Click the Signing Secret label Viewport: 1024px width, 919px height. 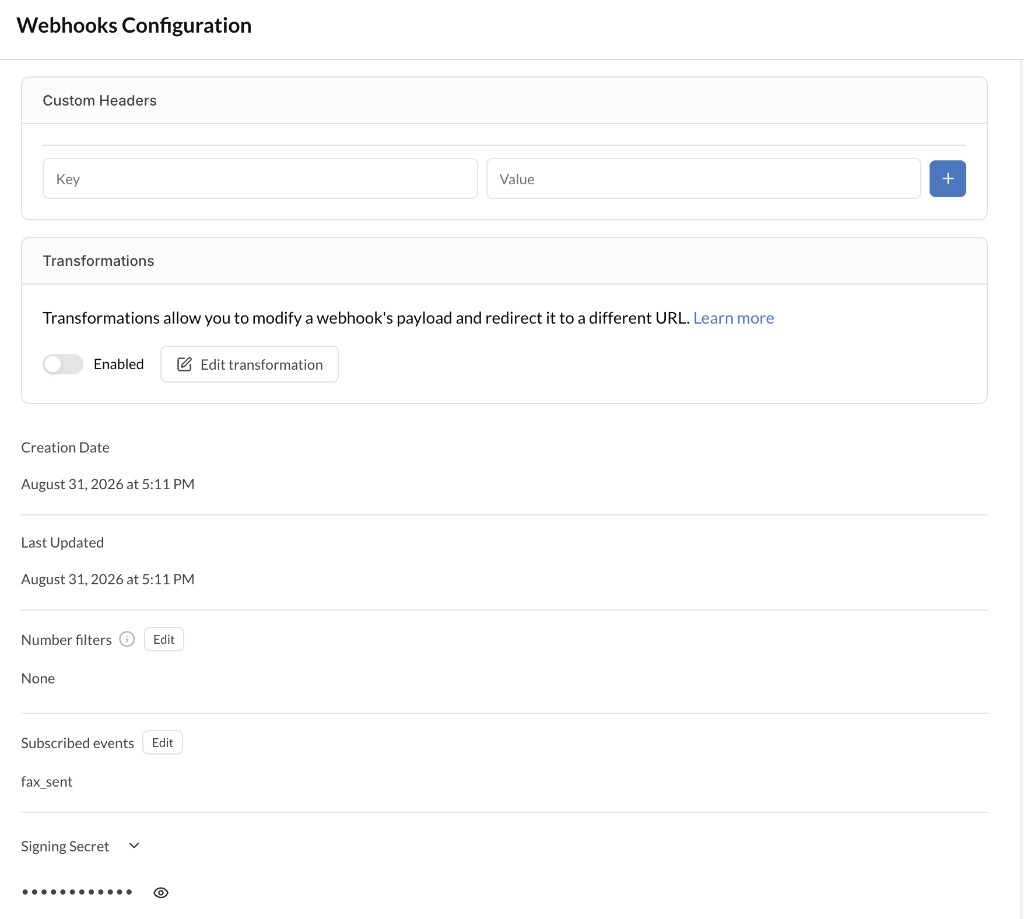[x=65, y=846]
